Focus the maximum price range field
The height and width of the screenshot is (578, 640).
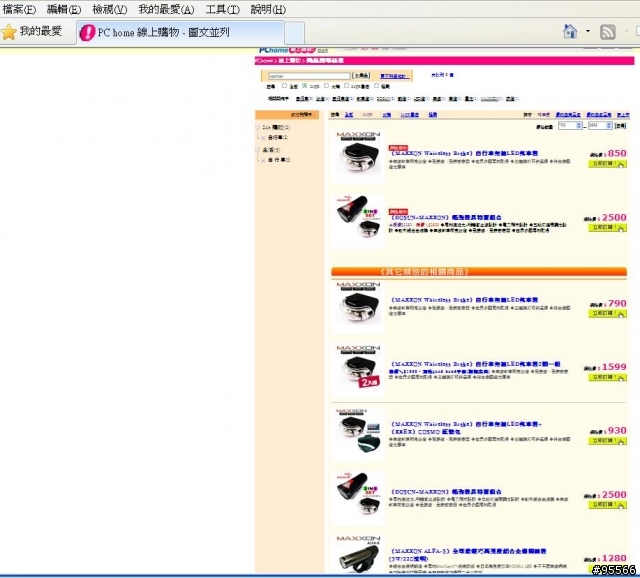597,126
